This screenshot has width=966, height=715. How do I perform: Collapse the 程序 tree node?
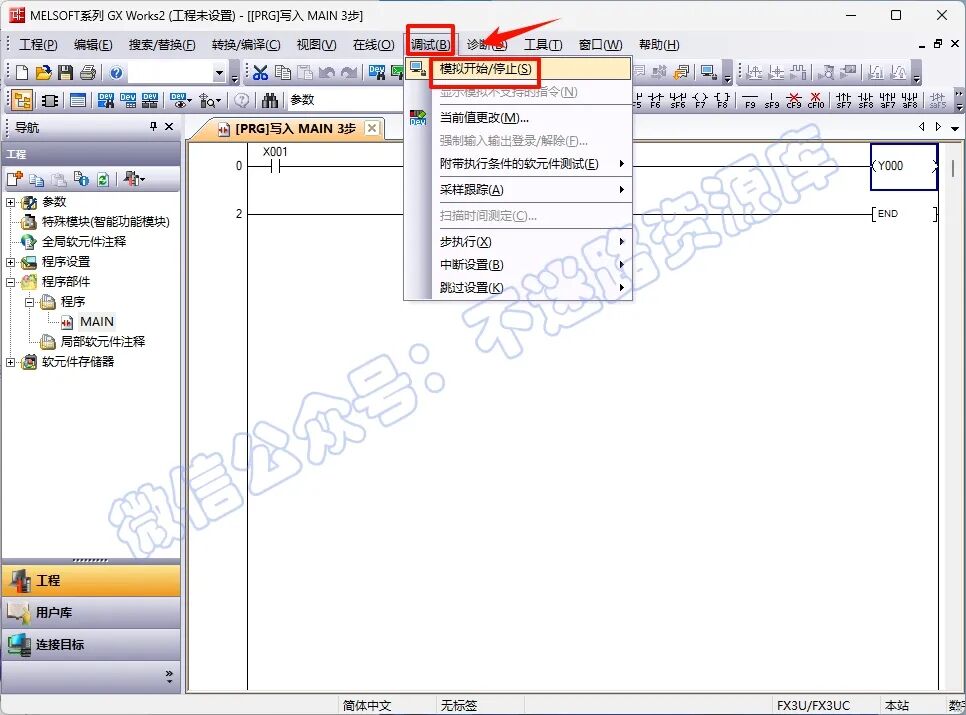30,302
